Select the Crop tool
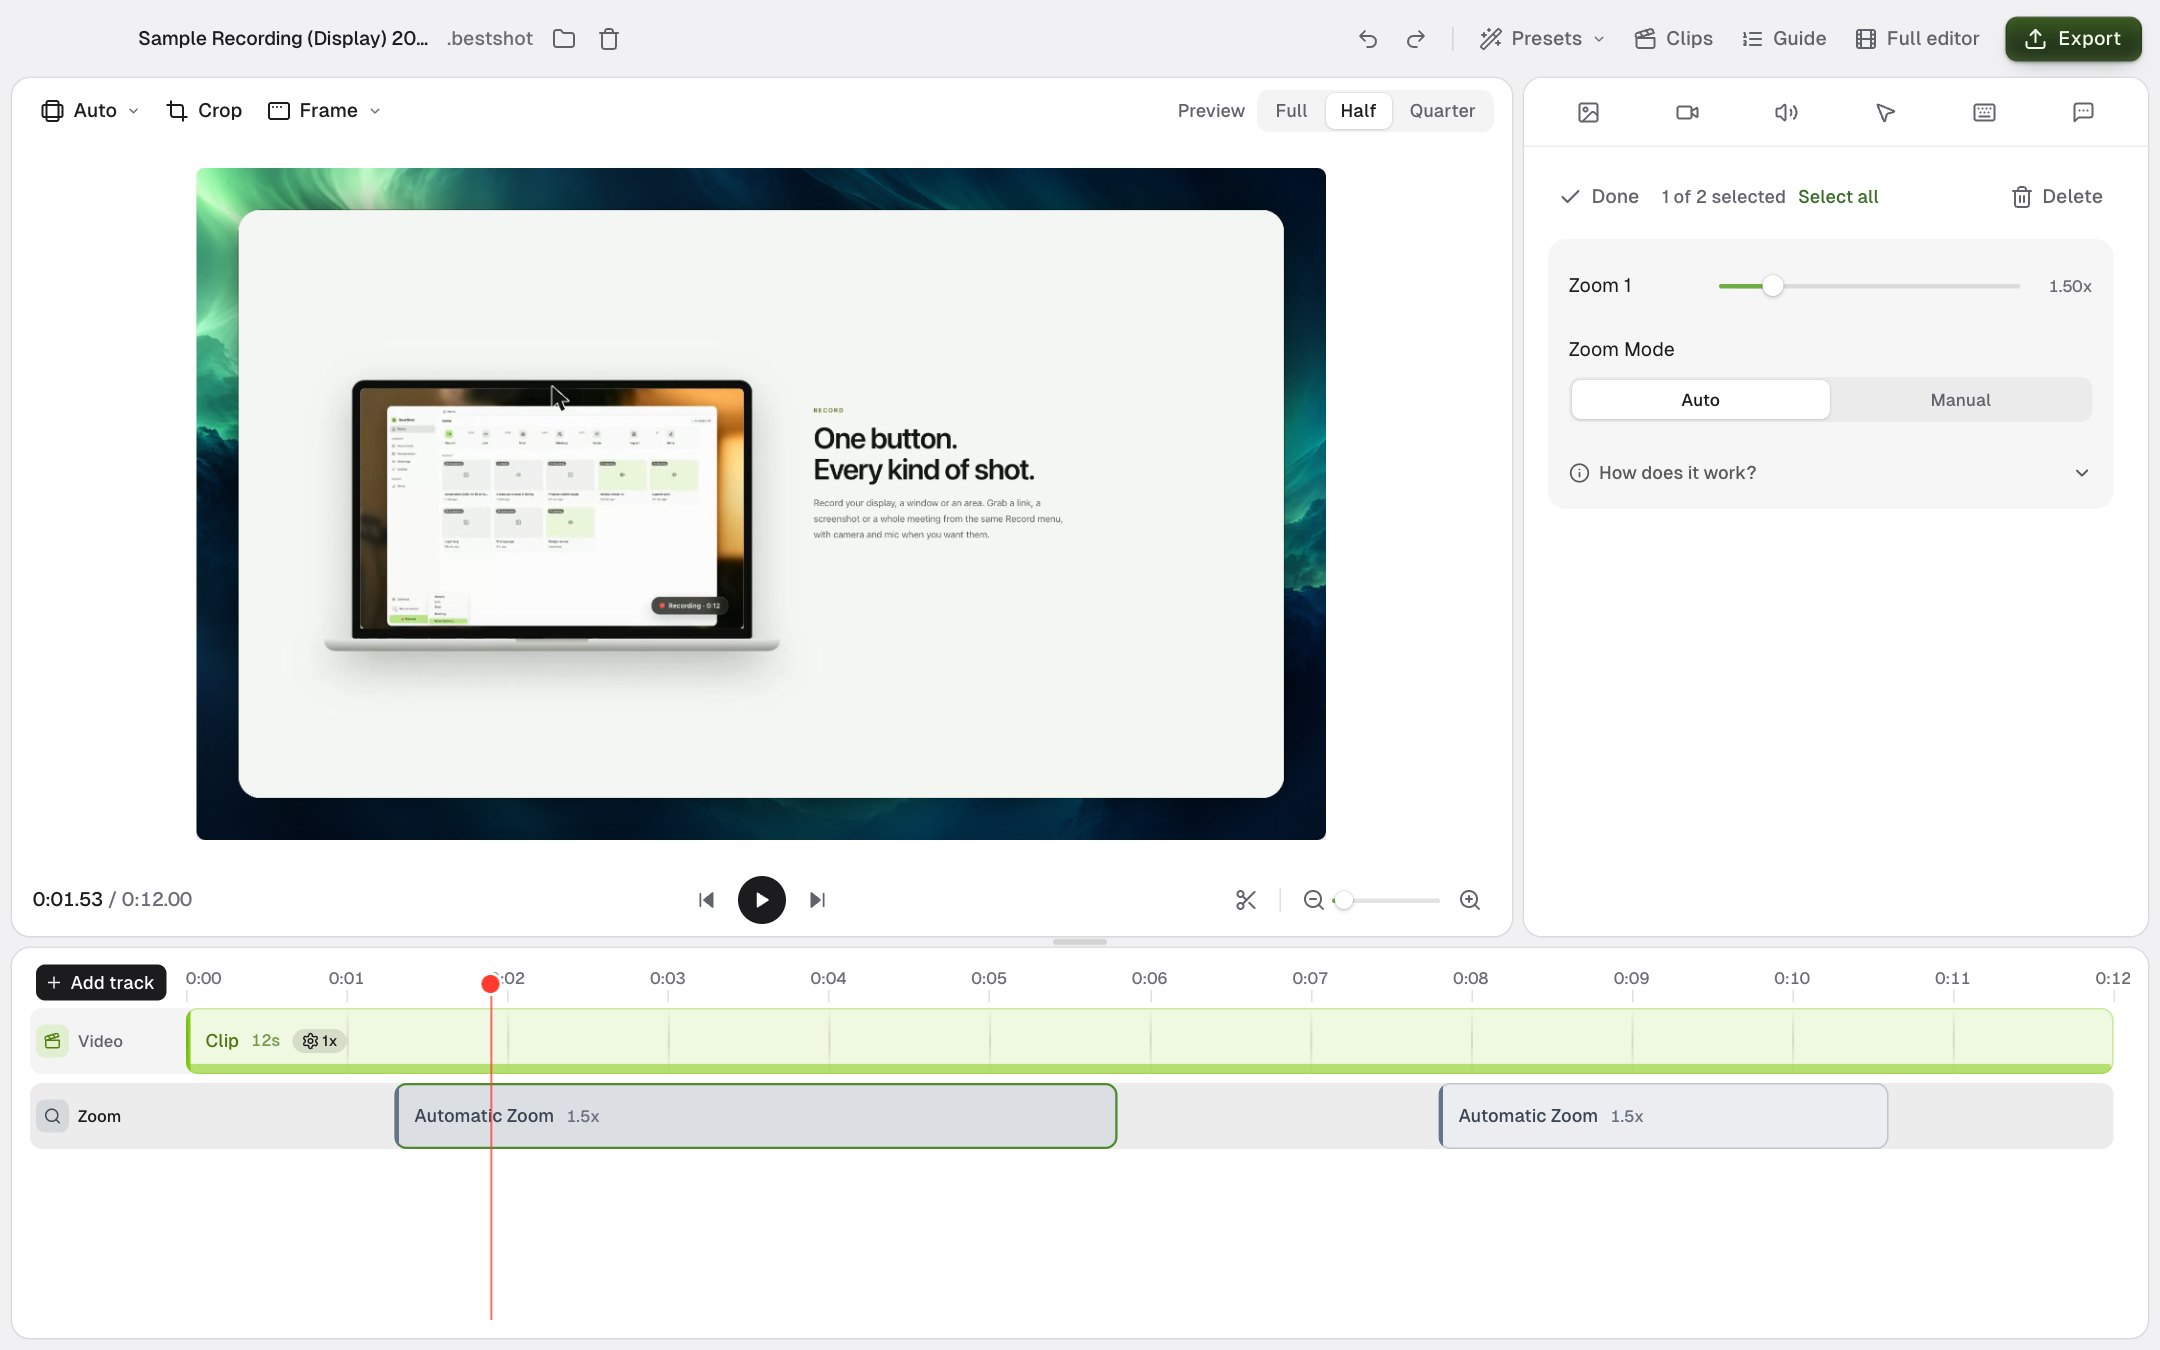Viewport: 2160px width, 1350px height. [x=204, y=111]
